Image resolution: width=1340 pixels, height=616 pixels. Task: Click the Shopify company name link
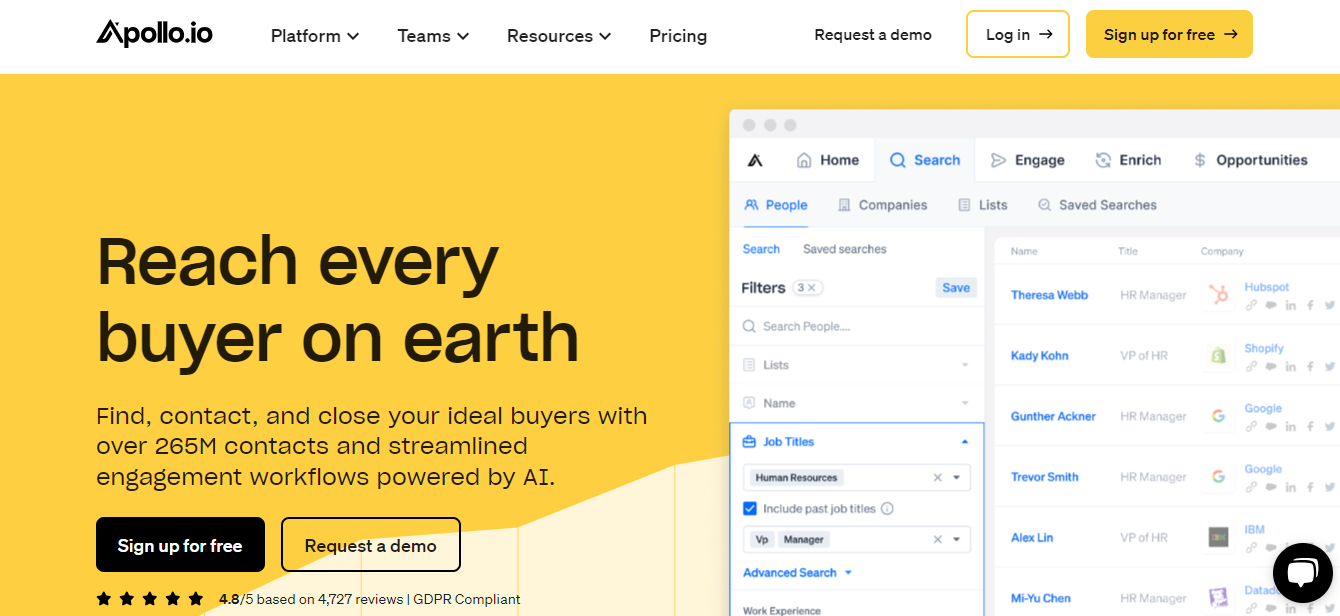click(x=1264, y=348)
